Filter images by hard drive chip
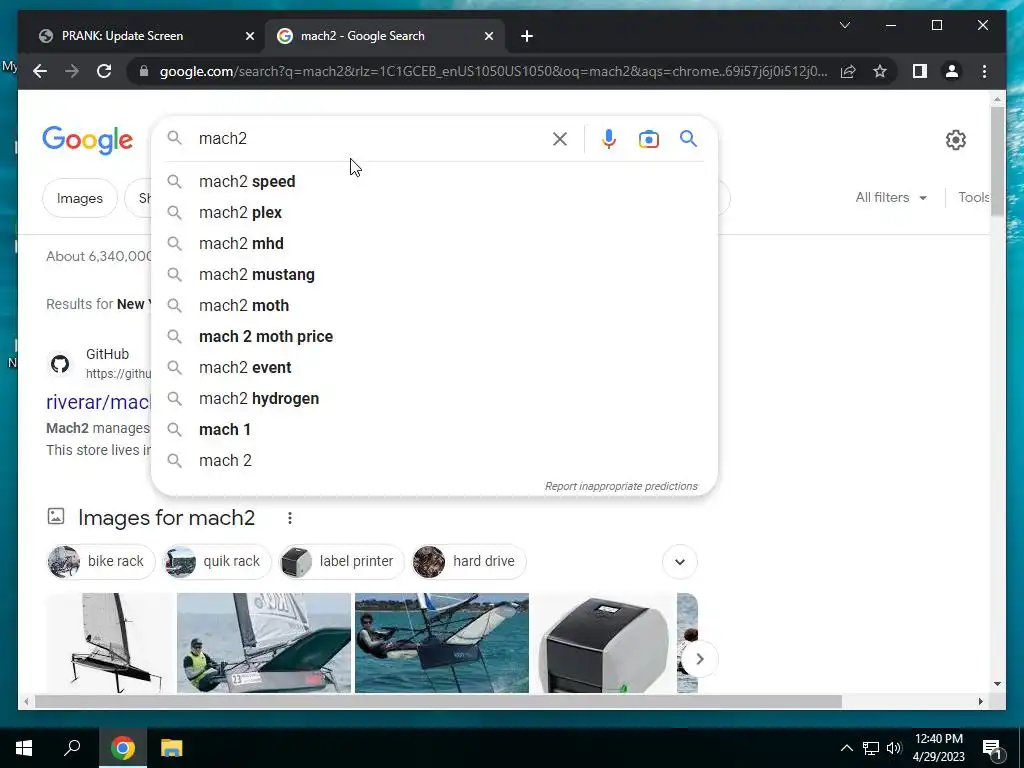The width and height of the screenshot is (1024, 768). click(469, 561)
